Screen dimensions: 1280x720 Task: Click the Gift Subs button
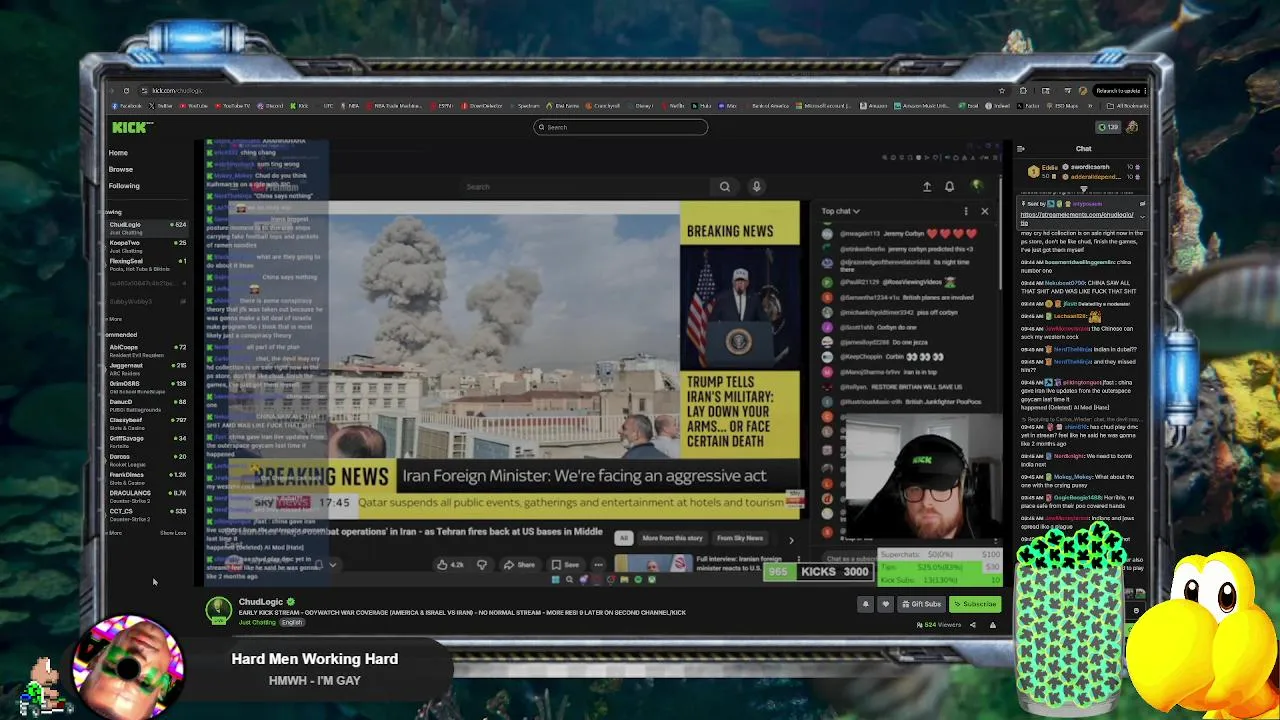click(x=921, y=604)
